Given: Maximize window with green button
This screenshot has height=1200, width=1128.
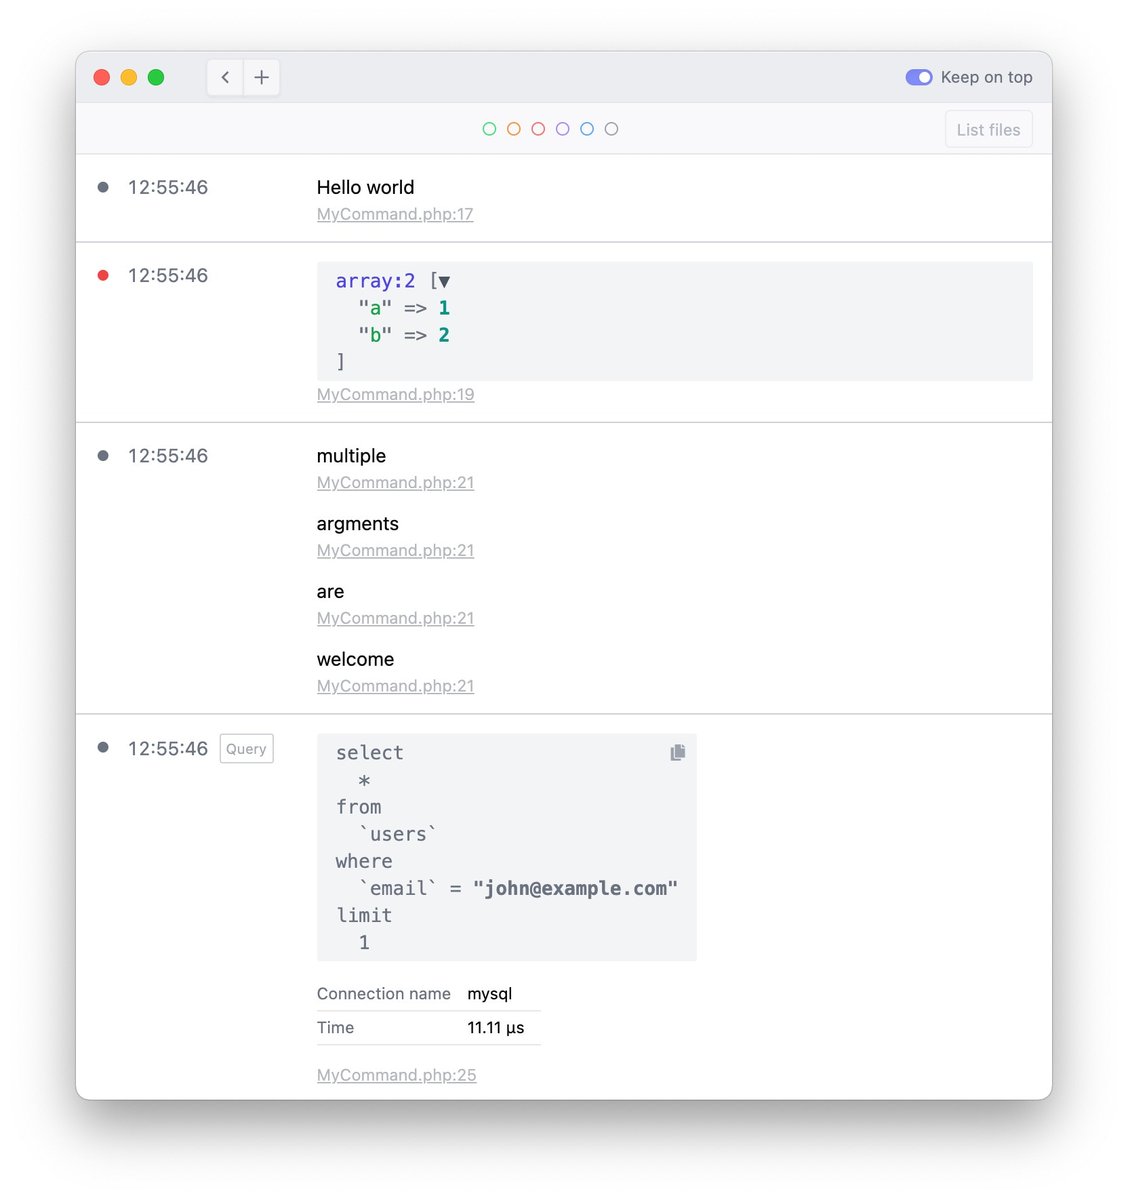Looking at the screenshot, I should (156, 77).
